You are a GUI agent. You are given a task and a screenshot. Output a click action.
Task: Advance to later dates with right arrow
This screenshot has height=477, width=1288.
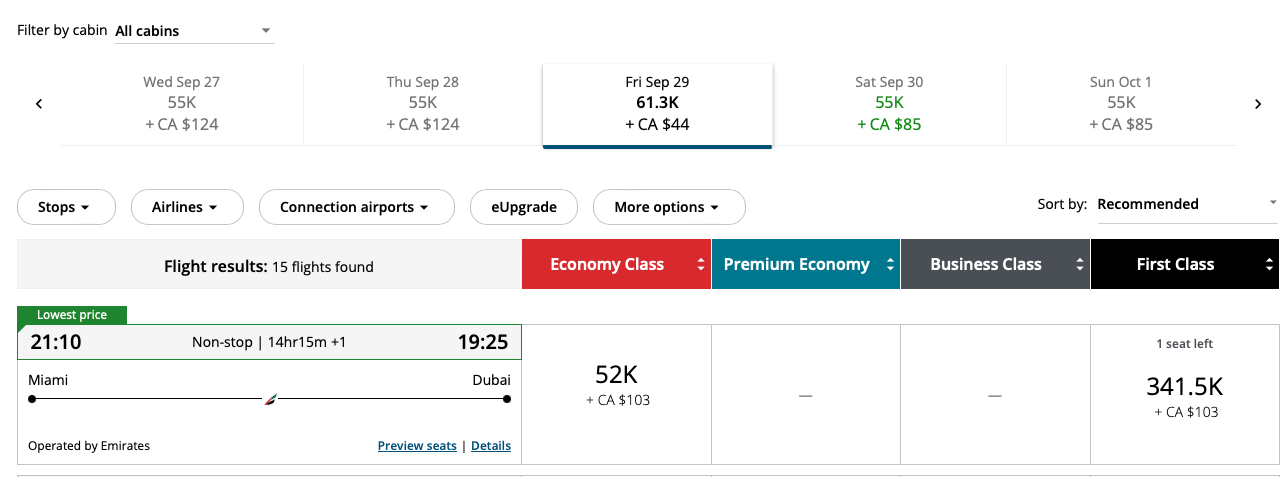(1258, 104)
